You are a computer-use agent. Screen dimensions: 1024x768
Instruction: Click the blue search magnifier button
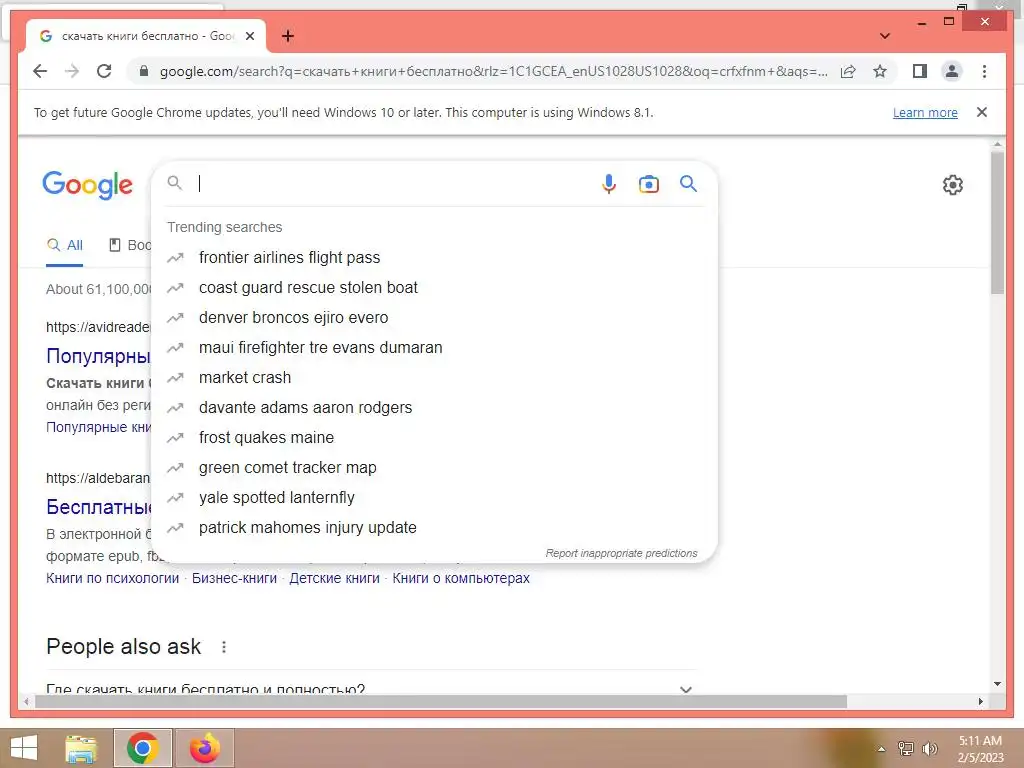tap(688, 184)
